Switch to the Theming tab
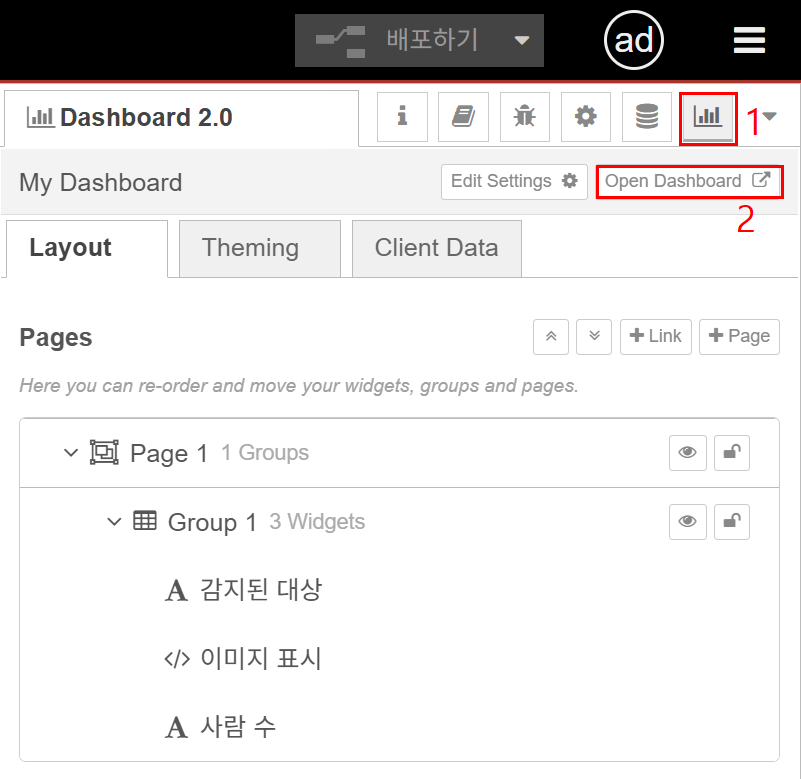Image resolution: width=801 pixels, height=779 pixels. [x=250, y=248]
